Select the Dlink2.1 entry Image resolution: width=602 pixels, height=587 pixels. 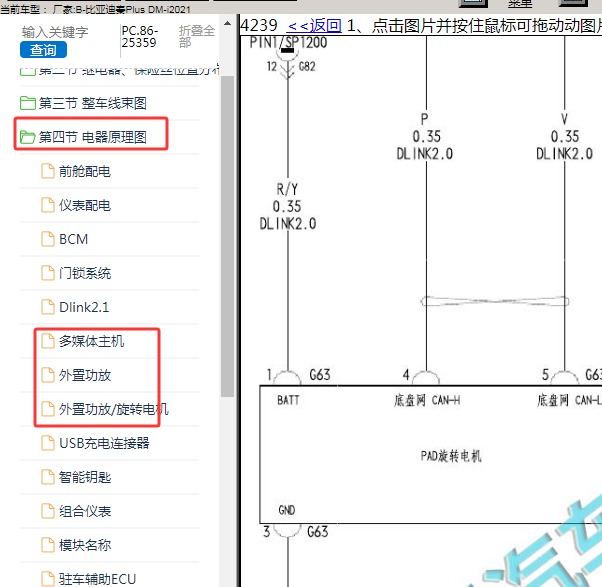coord(84,307)
